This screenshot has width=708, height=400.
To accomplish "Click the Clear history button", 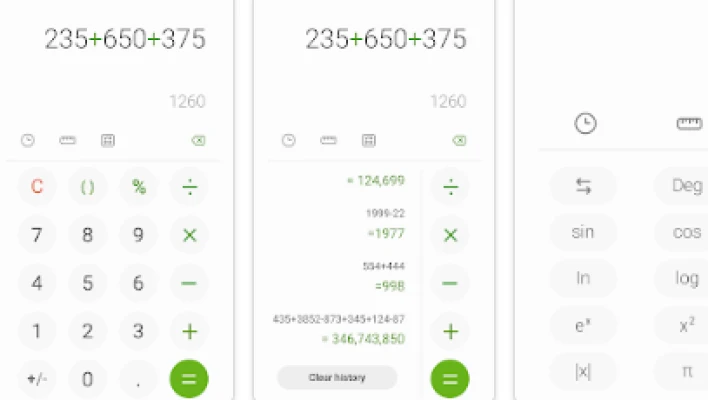I will point(337,377).
